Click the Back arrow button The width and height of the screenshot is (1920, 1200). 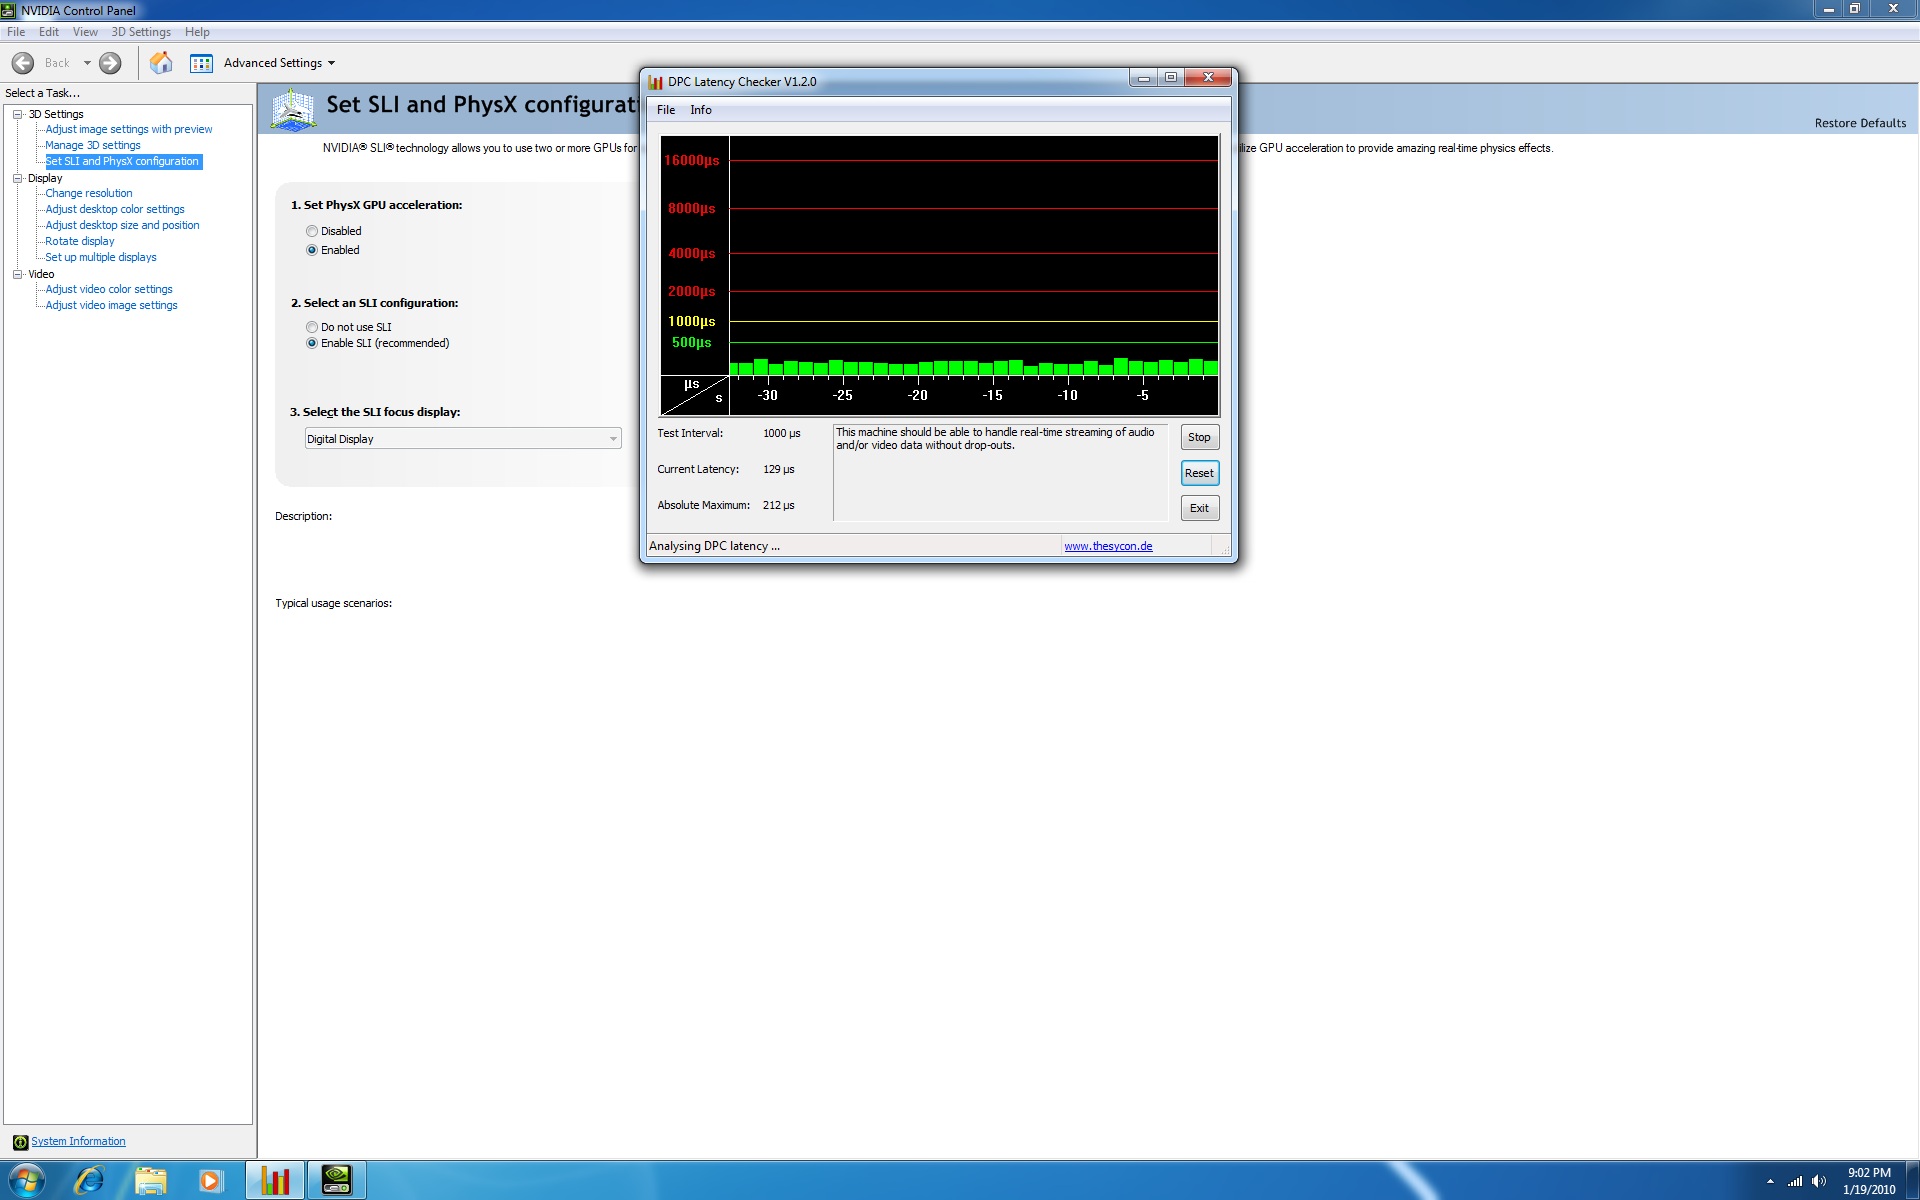[x=23, y=63]
